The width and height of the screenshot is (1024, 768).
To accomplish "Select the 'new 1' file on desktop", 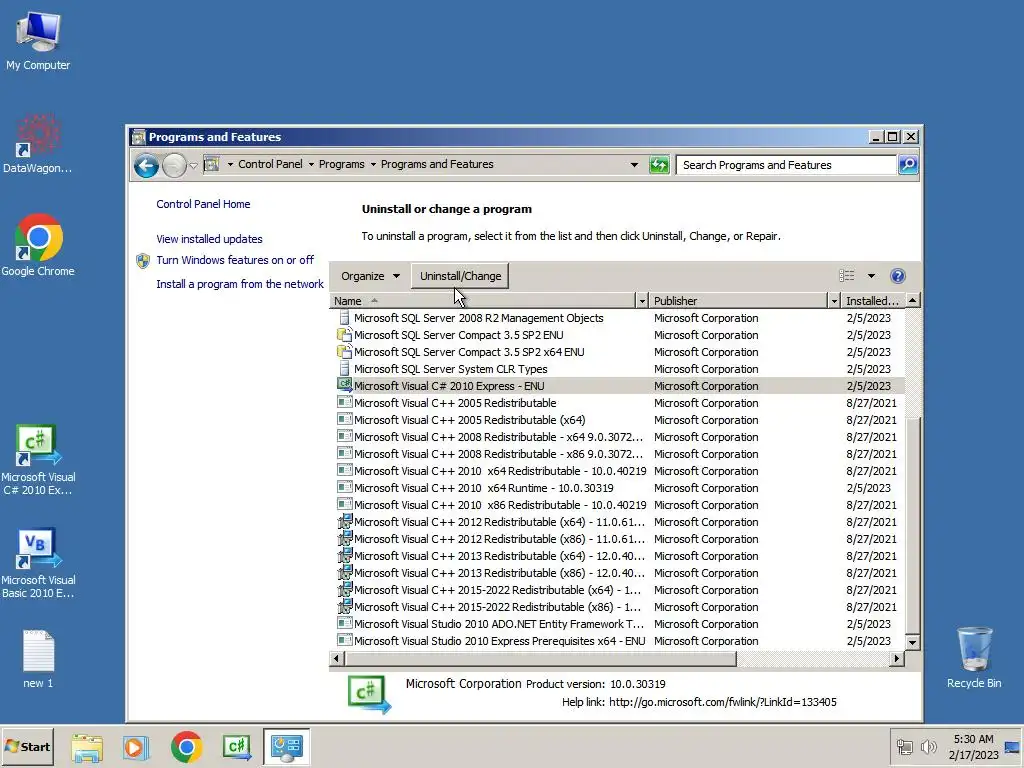I will click(x=38, y=659).
